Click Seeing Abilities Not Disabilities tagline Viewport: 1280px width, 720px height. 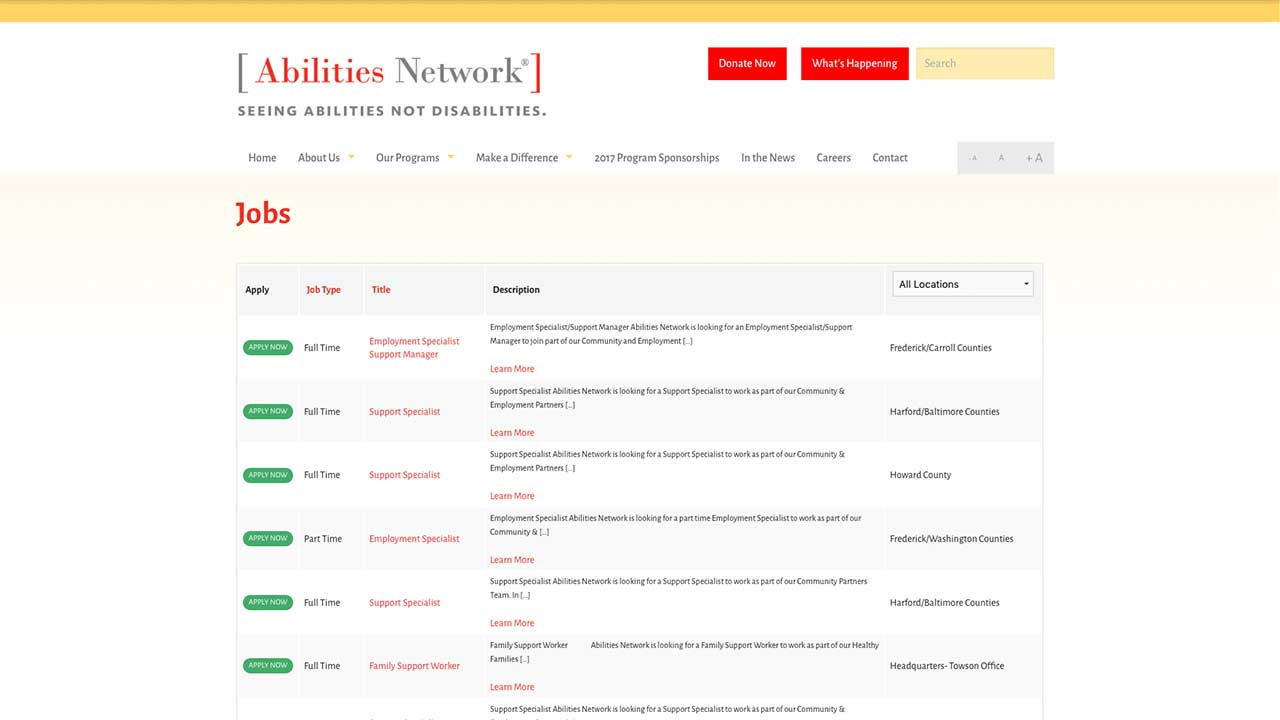tap(392, 111)
